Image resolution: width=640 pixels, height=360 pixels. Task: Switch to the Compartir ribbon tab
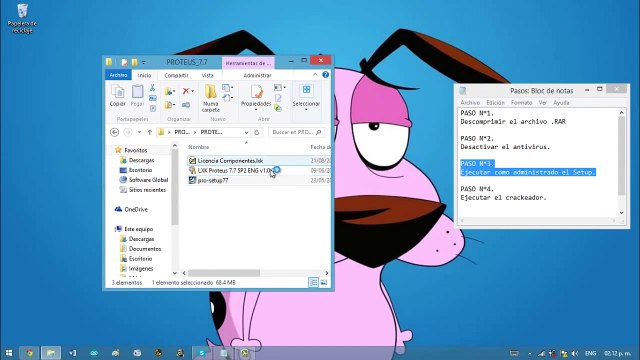pos(176,76)
